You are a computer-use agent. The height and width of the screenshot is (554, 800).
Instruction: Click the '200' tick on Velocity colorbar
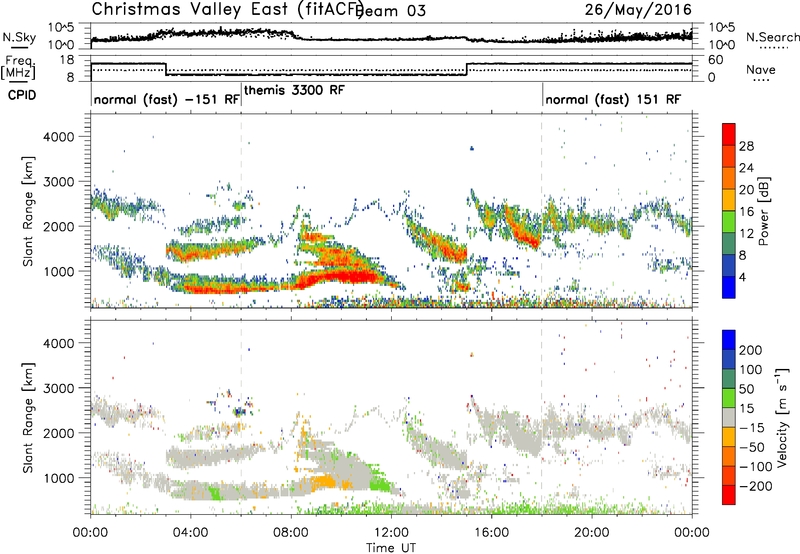(751, 350)
